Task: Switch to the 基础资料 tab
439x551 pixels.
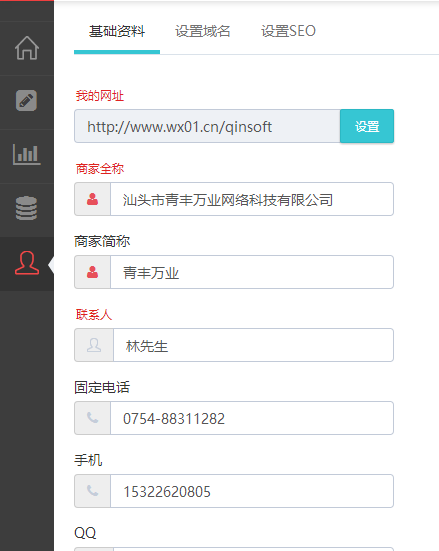Action: pos(117,31)
